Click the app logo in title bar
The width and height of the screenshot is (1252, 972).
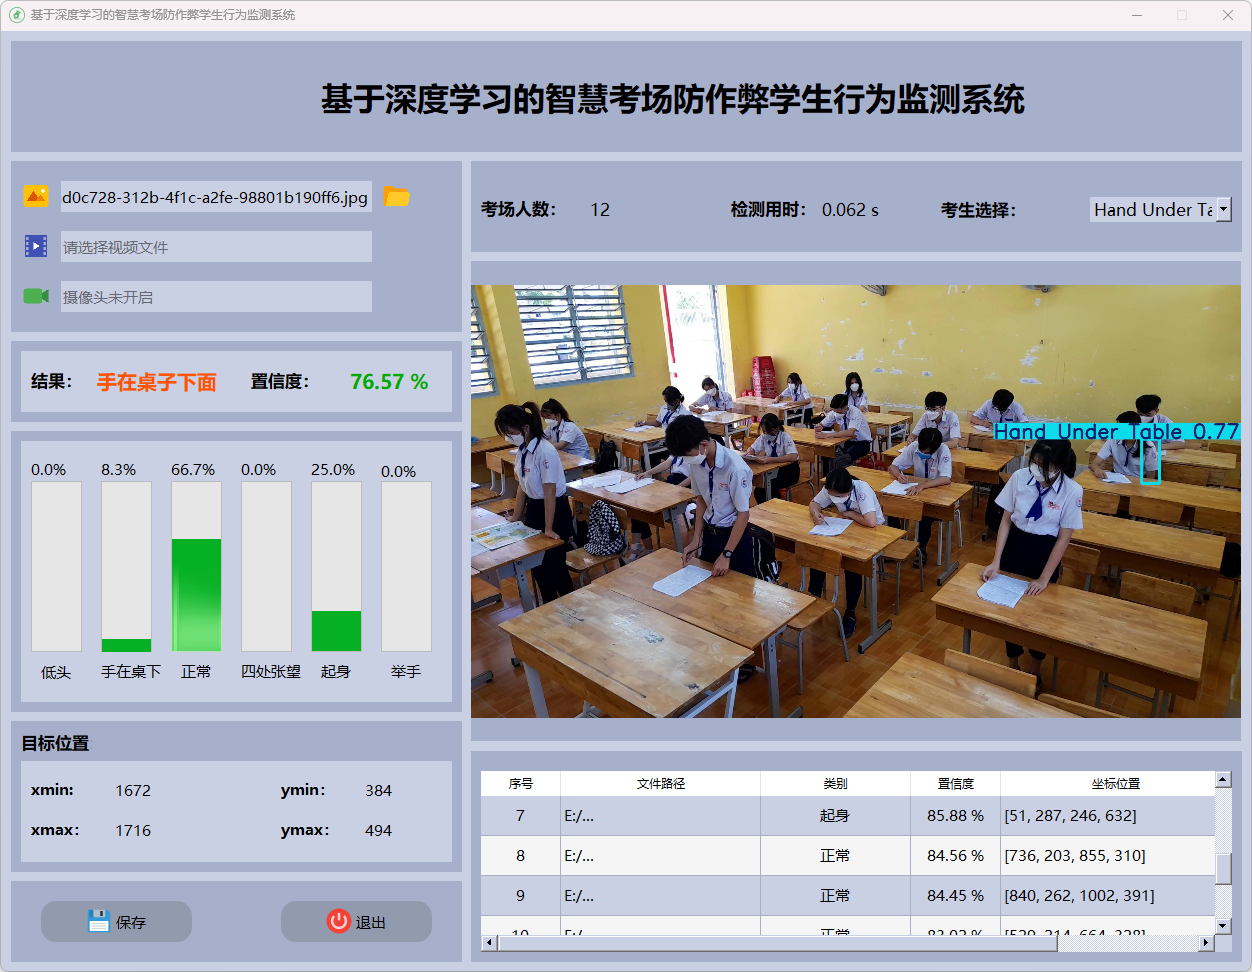[x=16, y=15]
